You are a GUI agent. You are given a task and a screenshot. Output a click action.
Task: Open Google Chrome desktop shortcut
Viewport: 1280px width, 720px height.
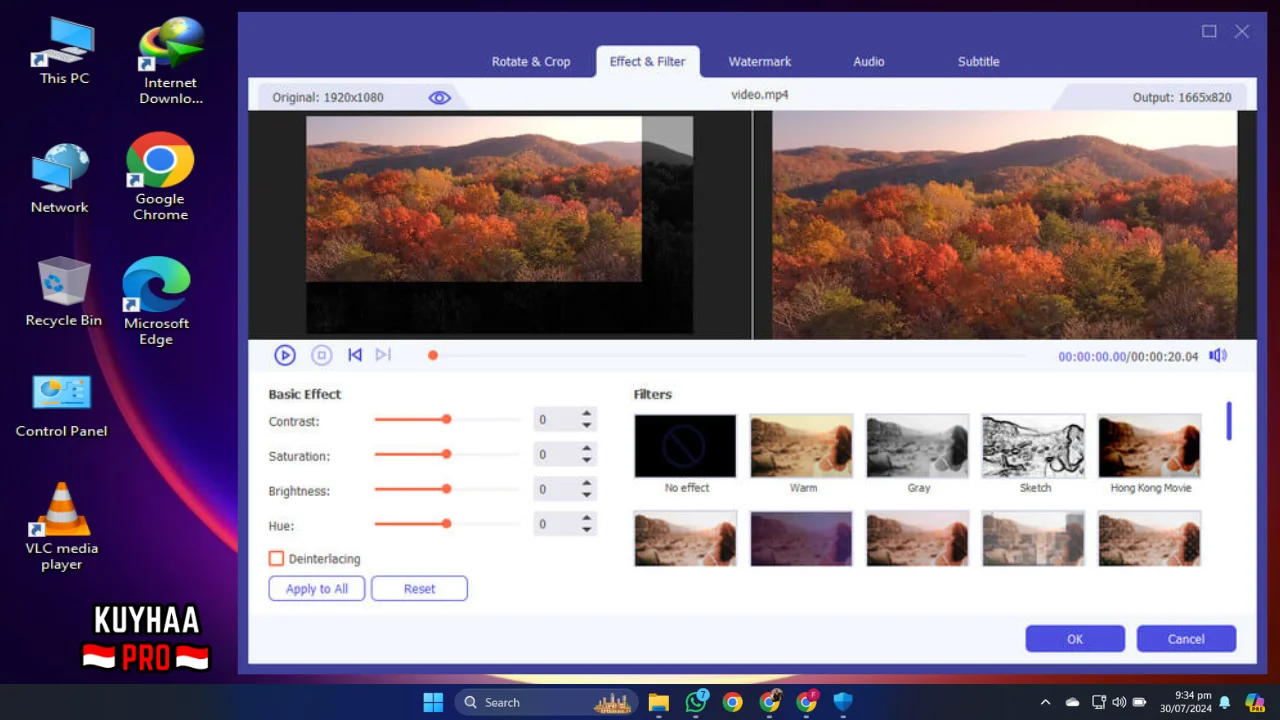[160, 177]
